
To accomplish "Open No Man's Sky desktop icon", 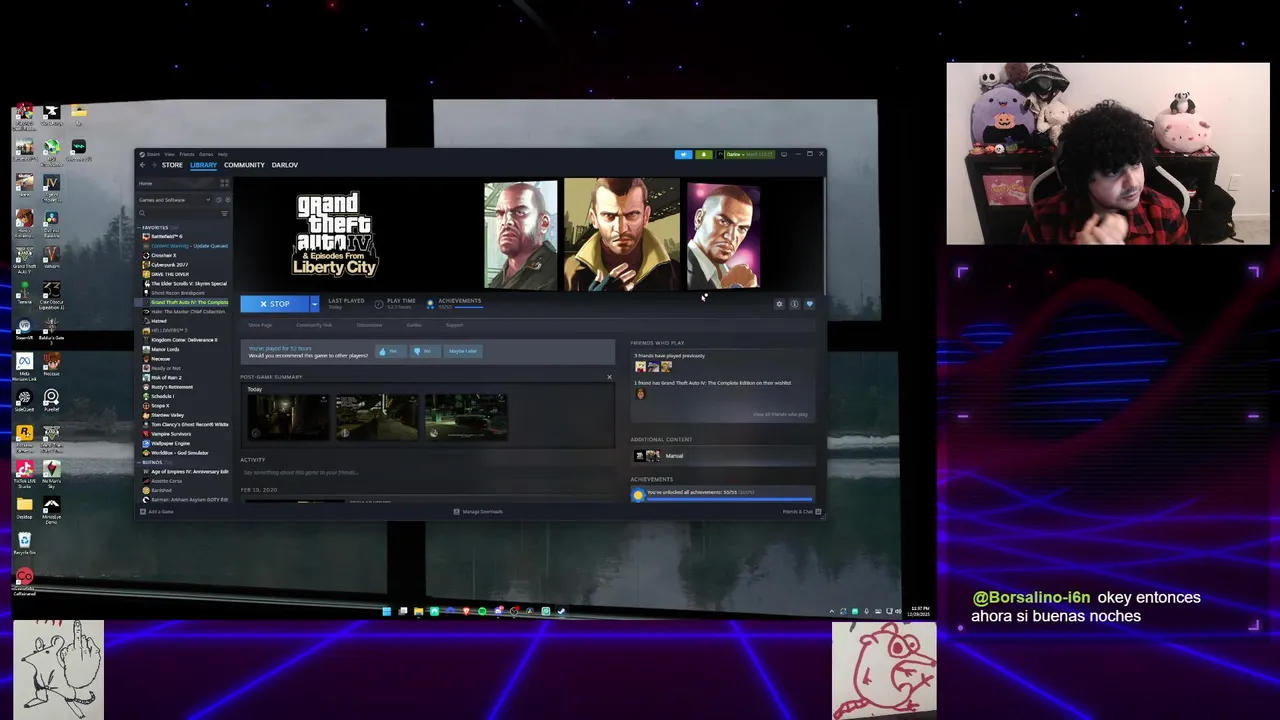I will click(51, 473).
